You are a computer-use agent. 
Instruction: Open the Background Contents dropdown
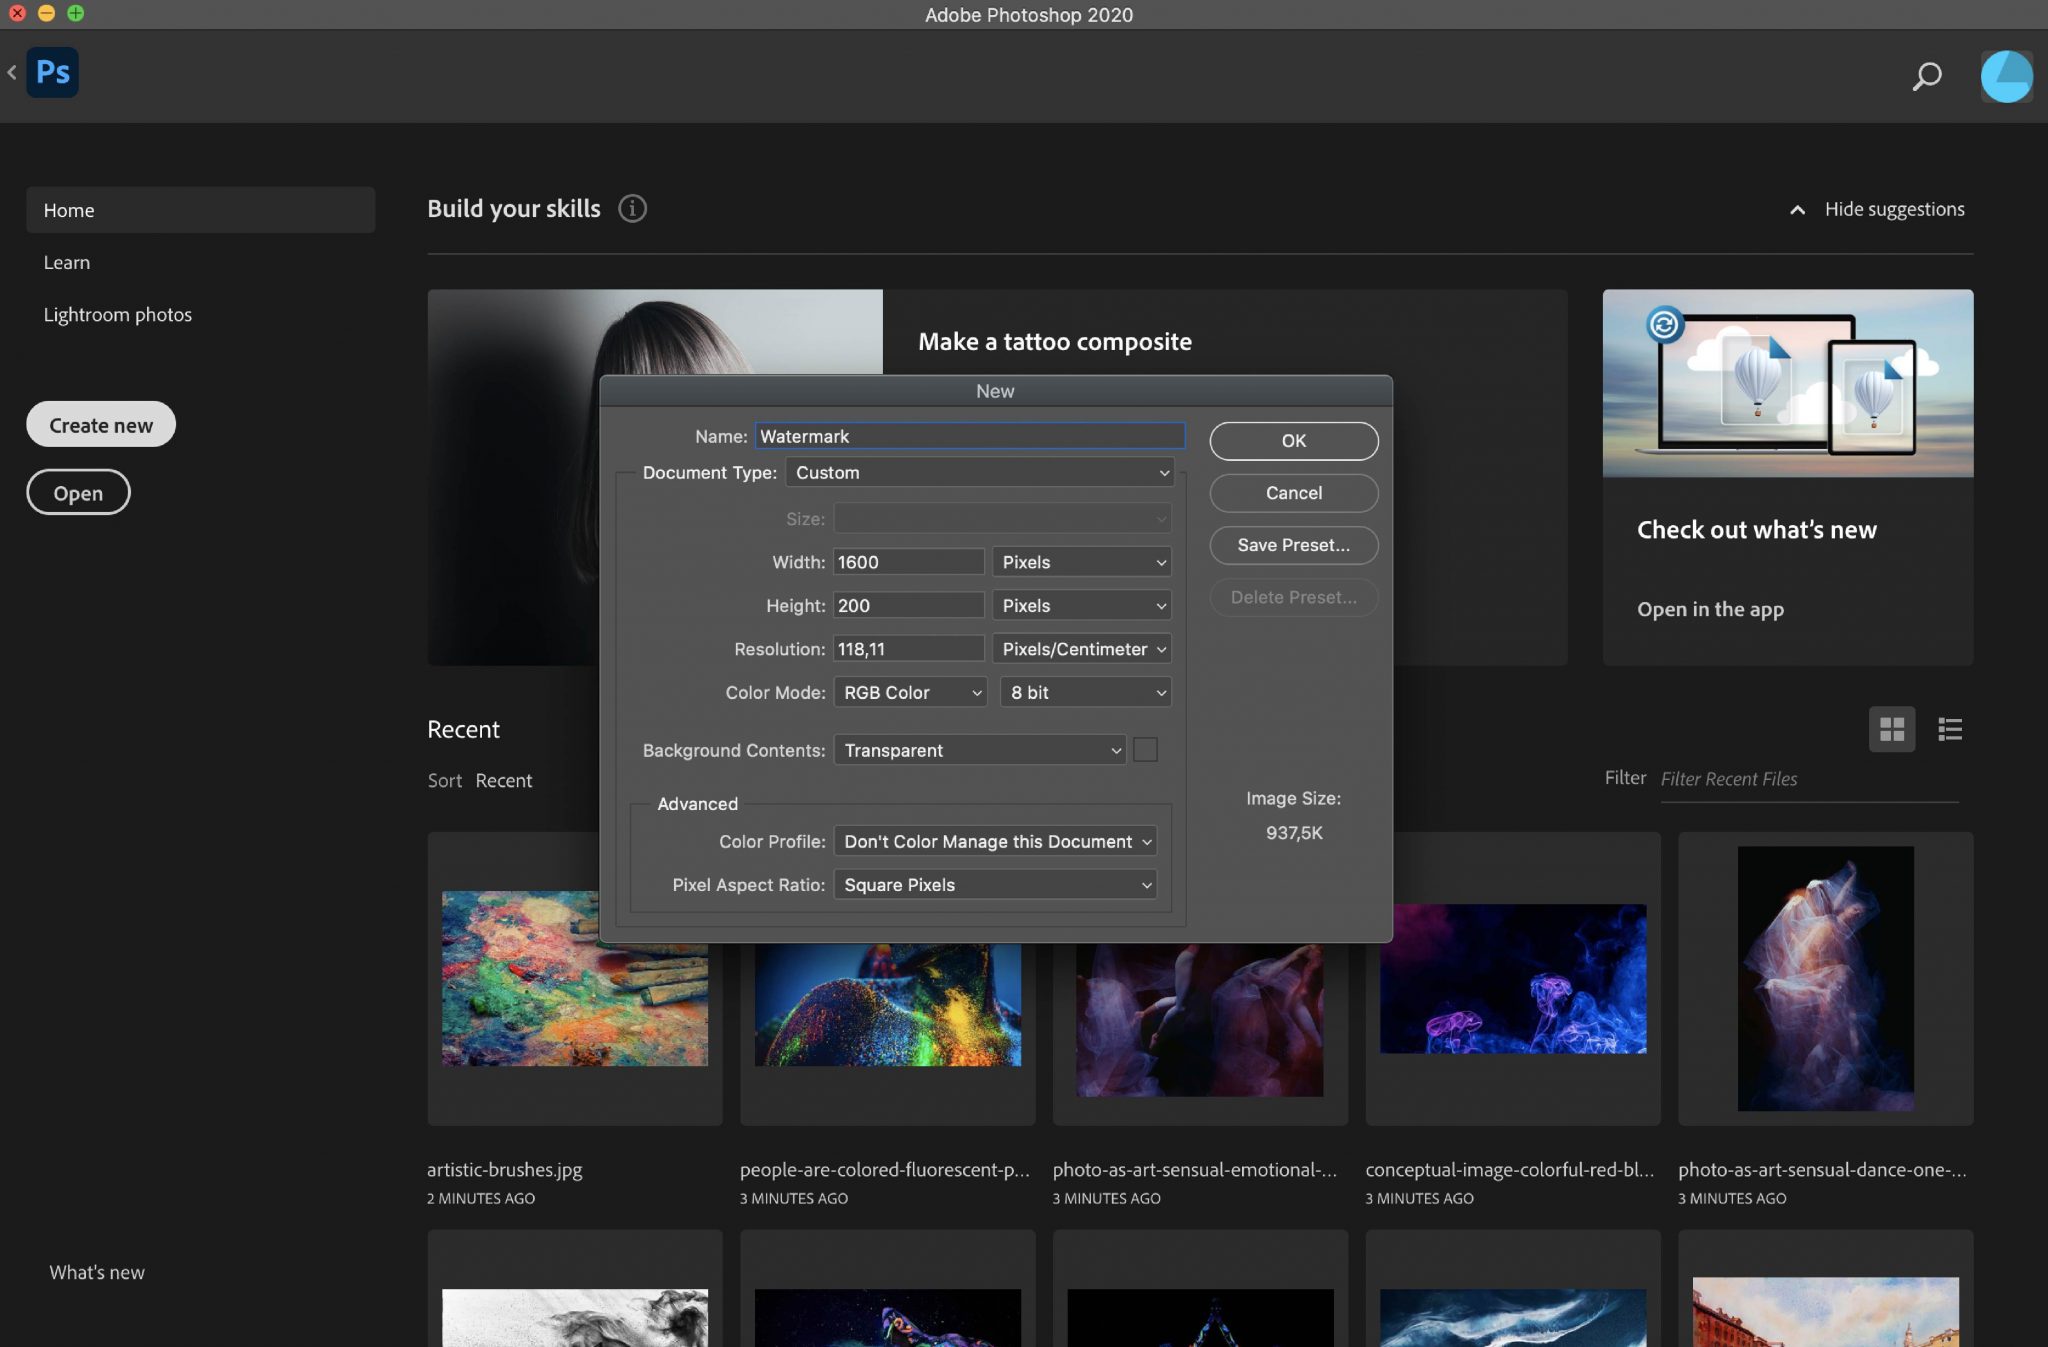(x=980, y=750)
